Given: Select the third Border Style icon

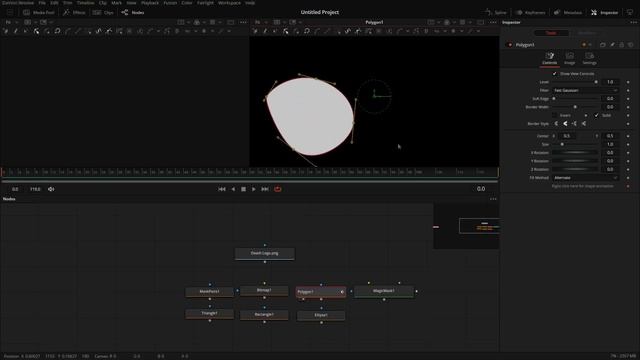Looking at the screenshot, I should 574,124.
